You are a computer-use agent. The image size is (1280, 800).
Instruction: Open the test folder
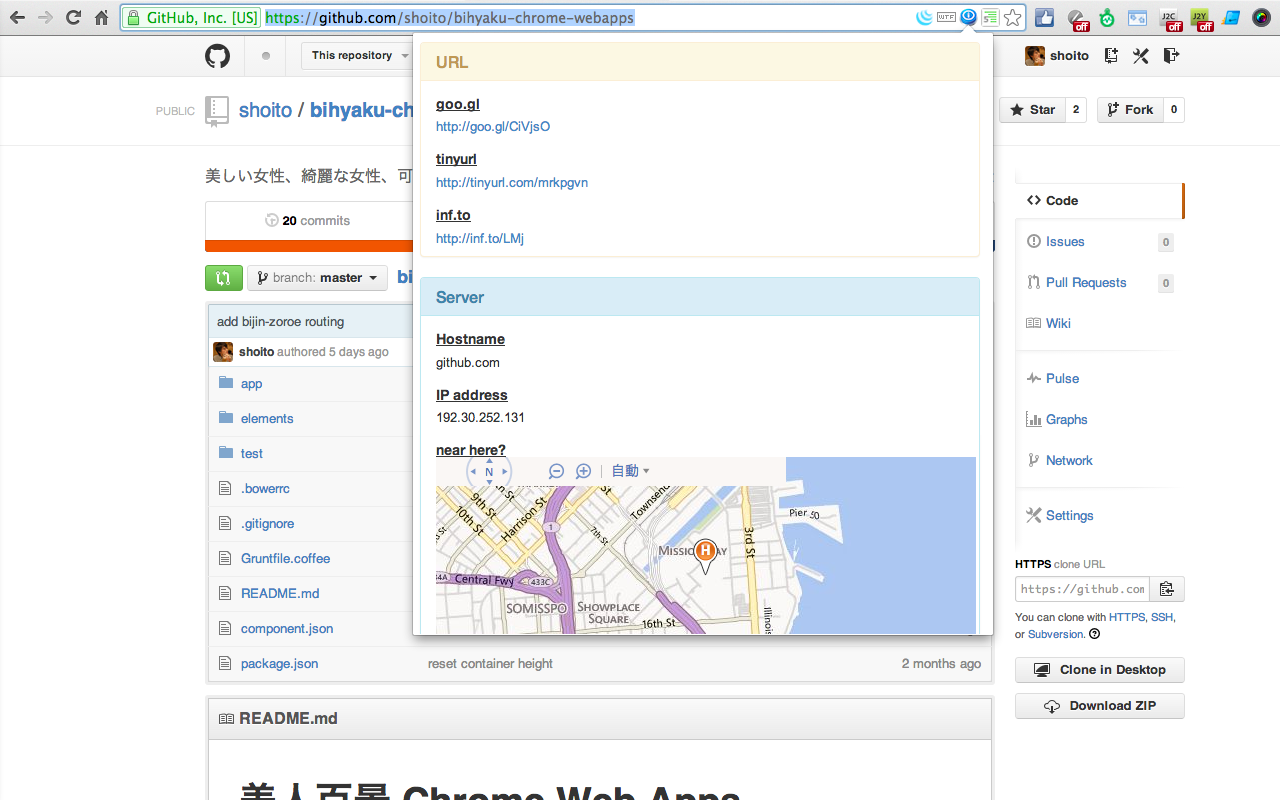(x=252, y=454)
